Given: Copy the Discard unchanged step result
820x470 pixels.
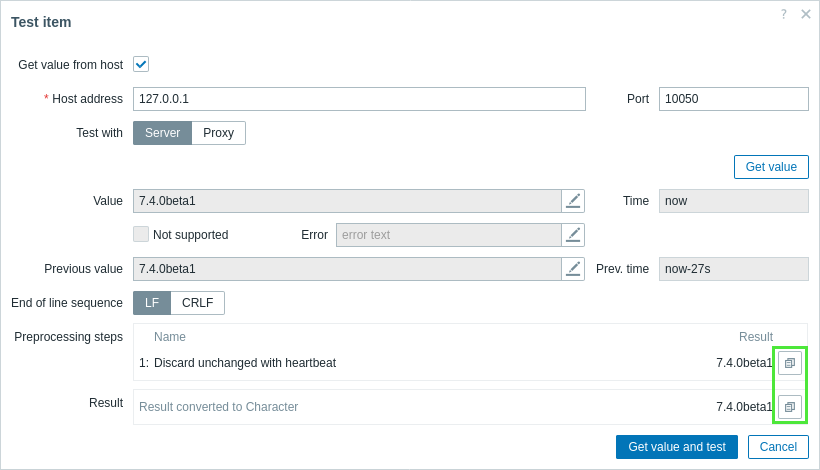Looking at the screenshot, I should pyautogui.click(x=790, y=363).
